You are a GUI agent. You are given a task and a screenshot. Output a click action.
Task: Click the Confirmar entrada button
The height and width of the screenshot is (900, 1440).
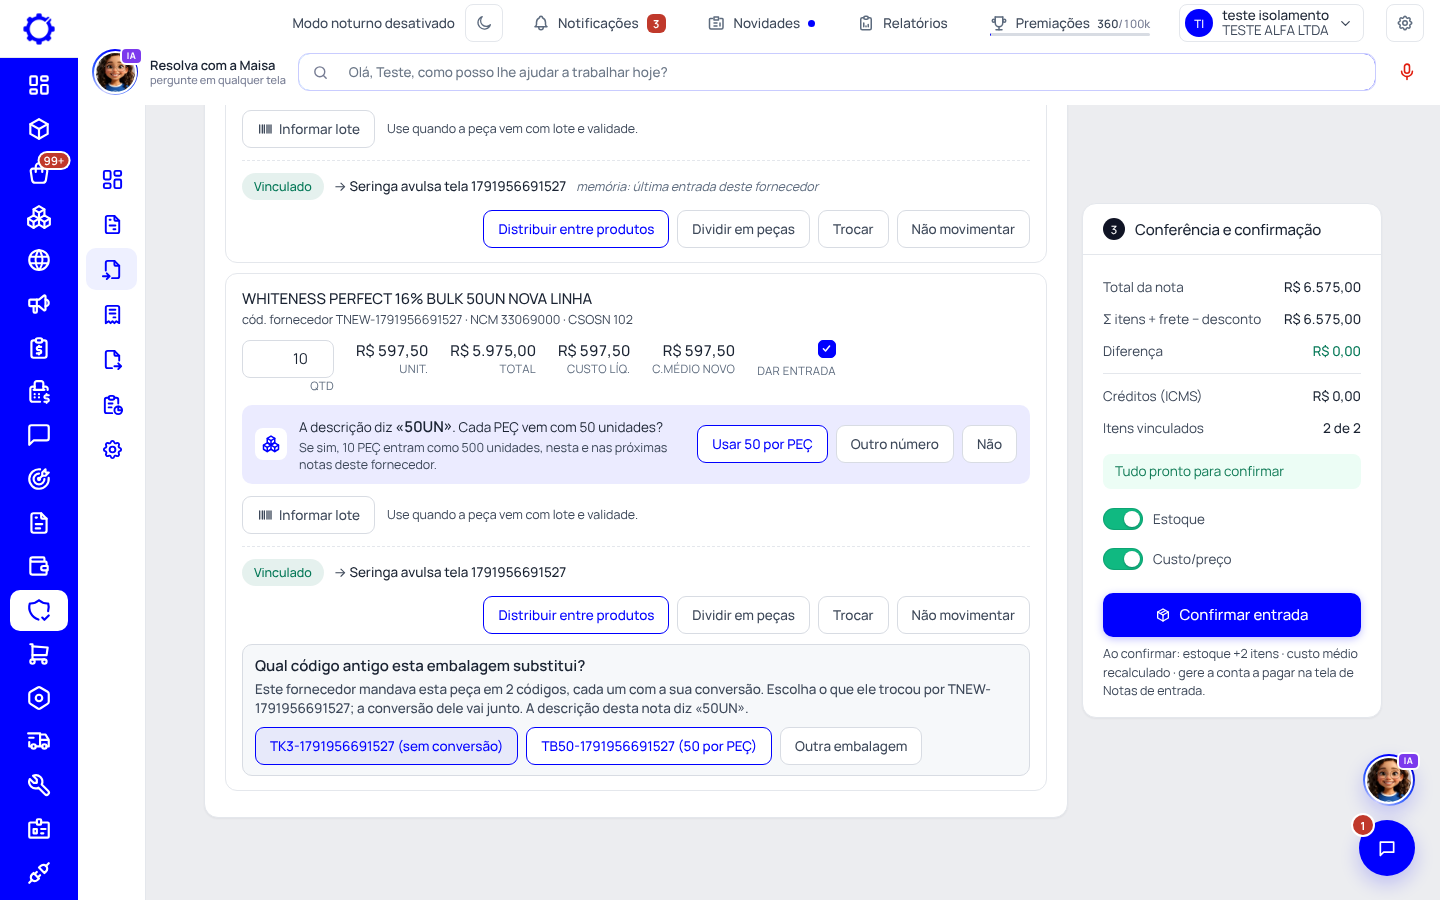point(1232,615)
